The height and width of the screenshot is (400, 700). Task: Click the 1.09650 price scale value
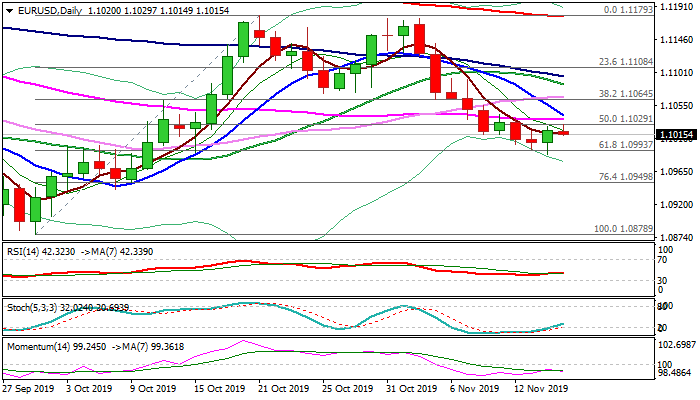point(676,171)
